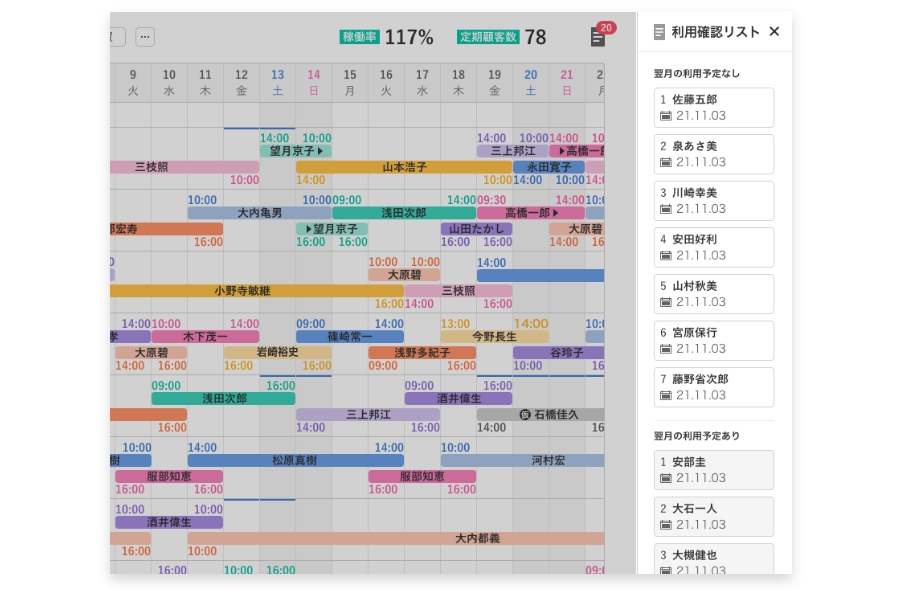Screen dimensions: 904x598
Task: Select the date header 21 日
Action: point(567,82)
